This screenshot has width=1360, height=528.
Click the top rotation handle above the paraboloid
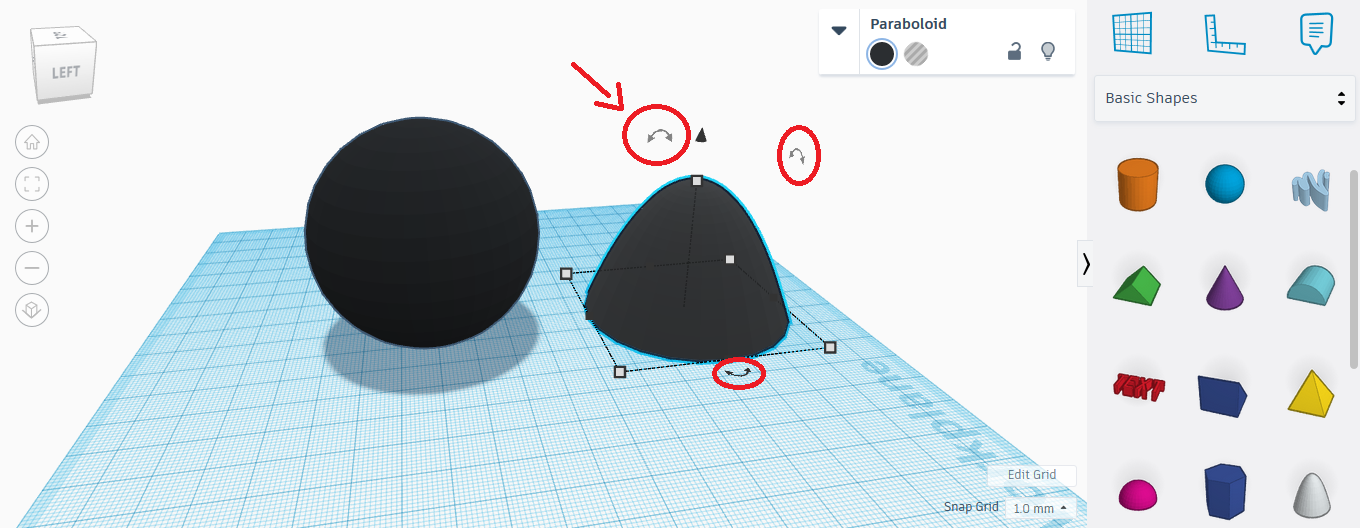pos(659,136)
